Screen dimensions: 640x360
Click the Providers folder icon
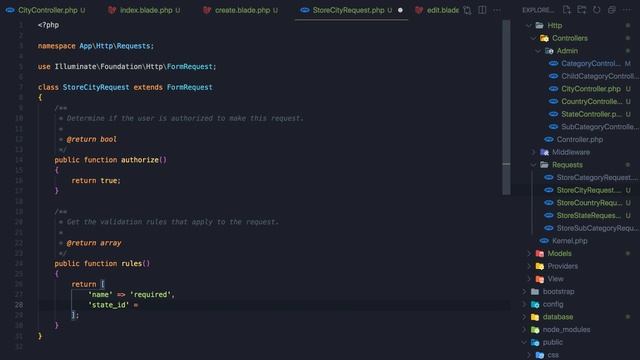click(x=540, y=266)
